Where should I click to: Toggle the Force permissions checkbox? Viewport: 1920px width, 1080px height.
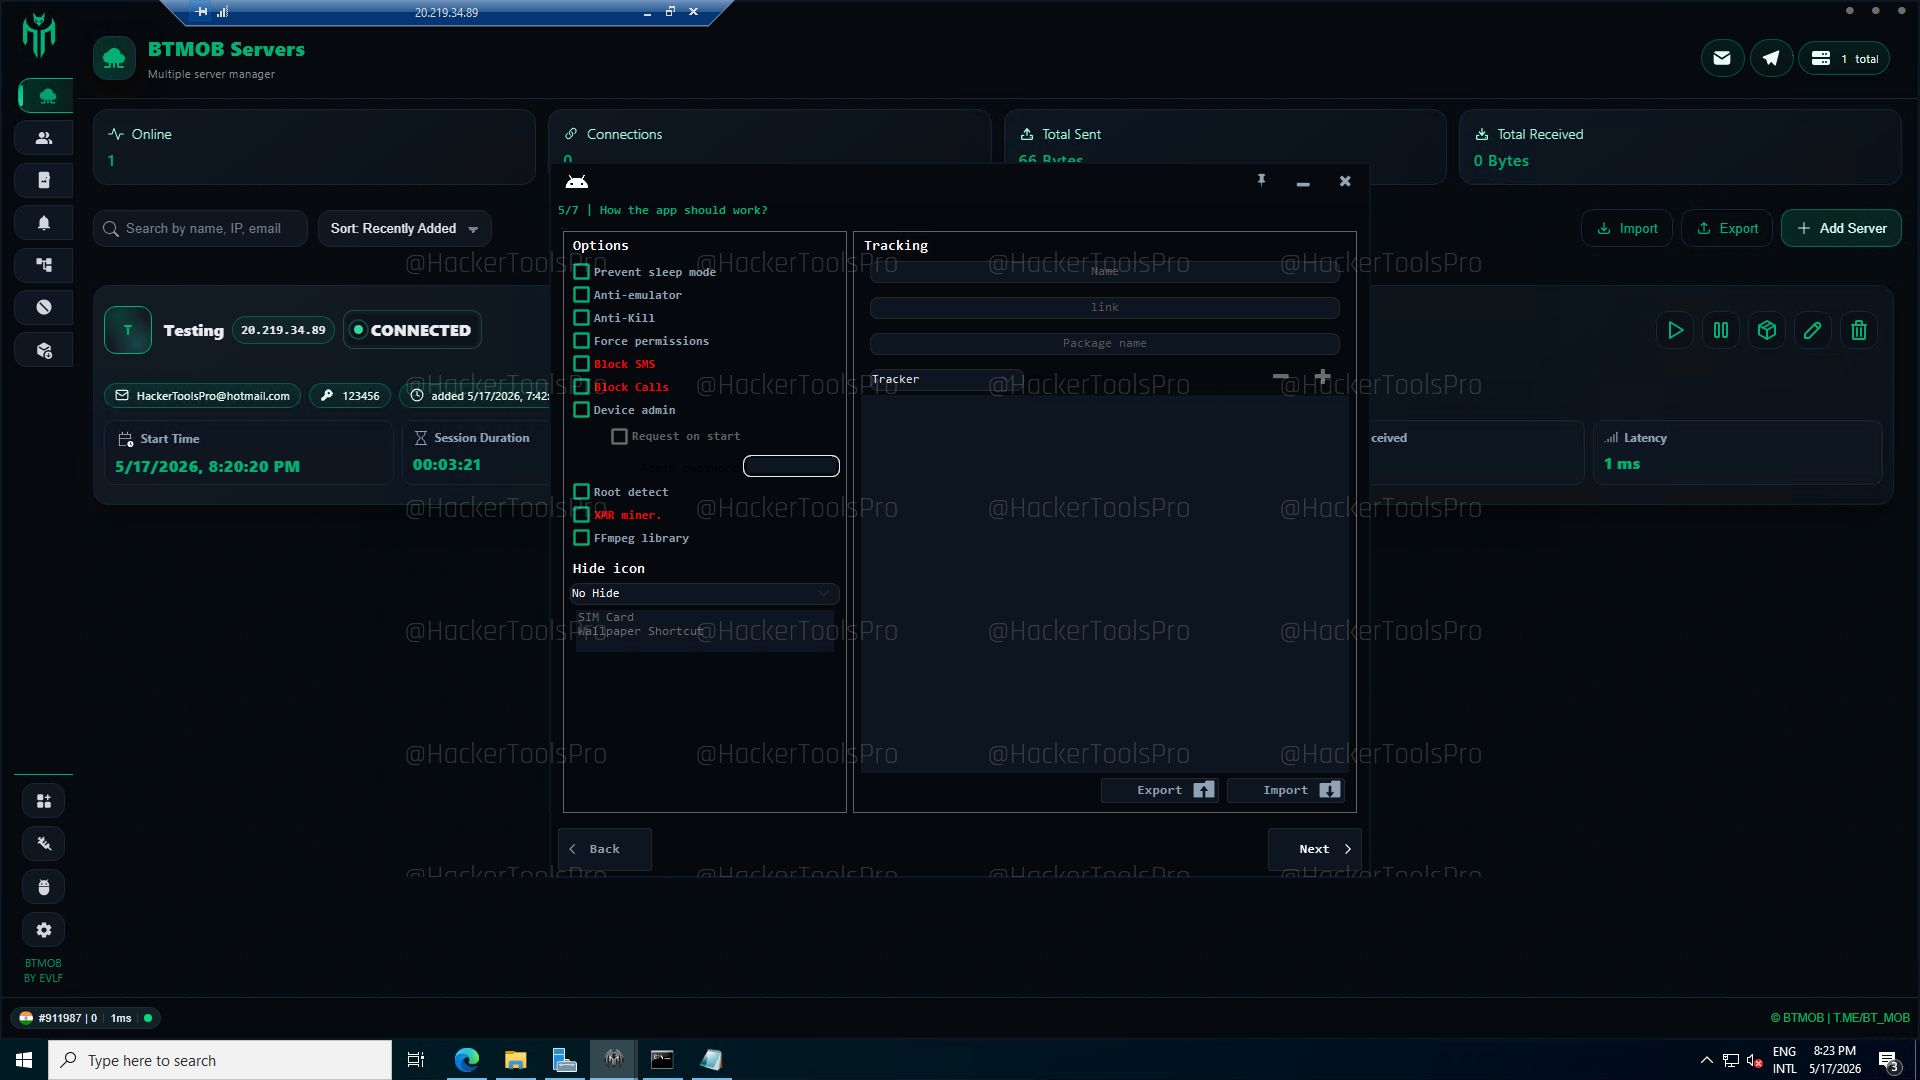[581, 341]
